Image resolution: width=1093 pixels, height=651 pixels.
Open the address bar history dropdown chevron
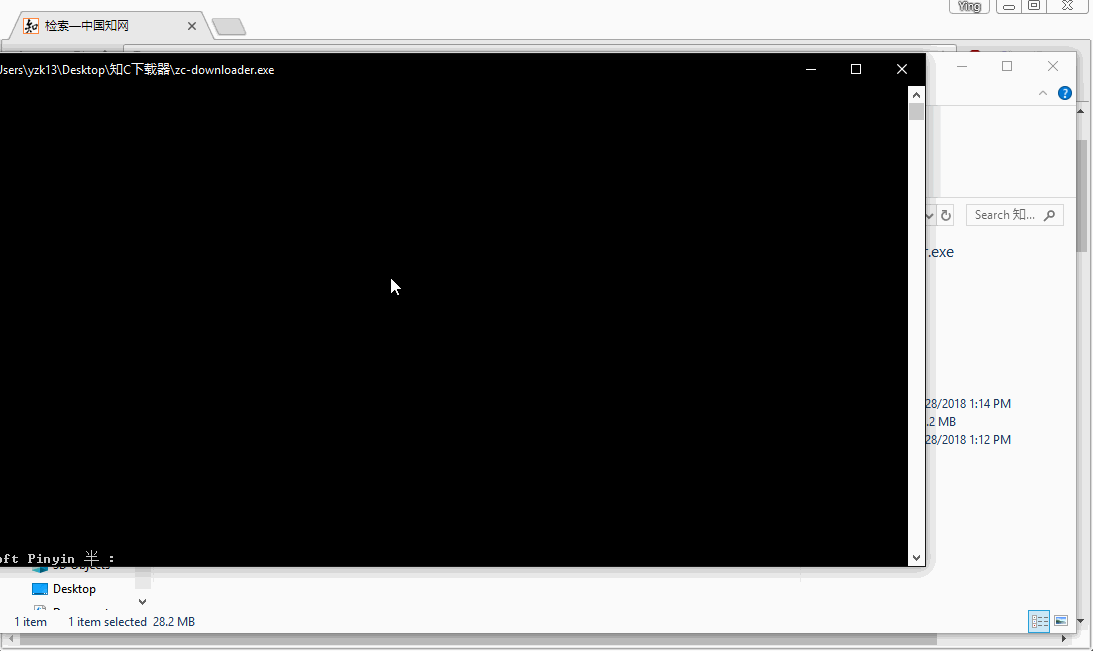click(x=929, y=214)
